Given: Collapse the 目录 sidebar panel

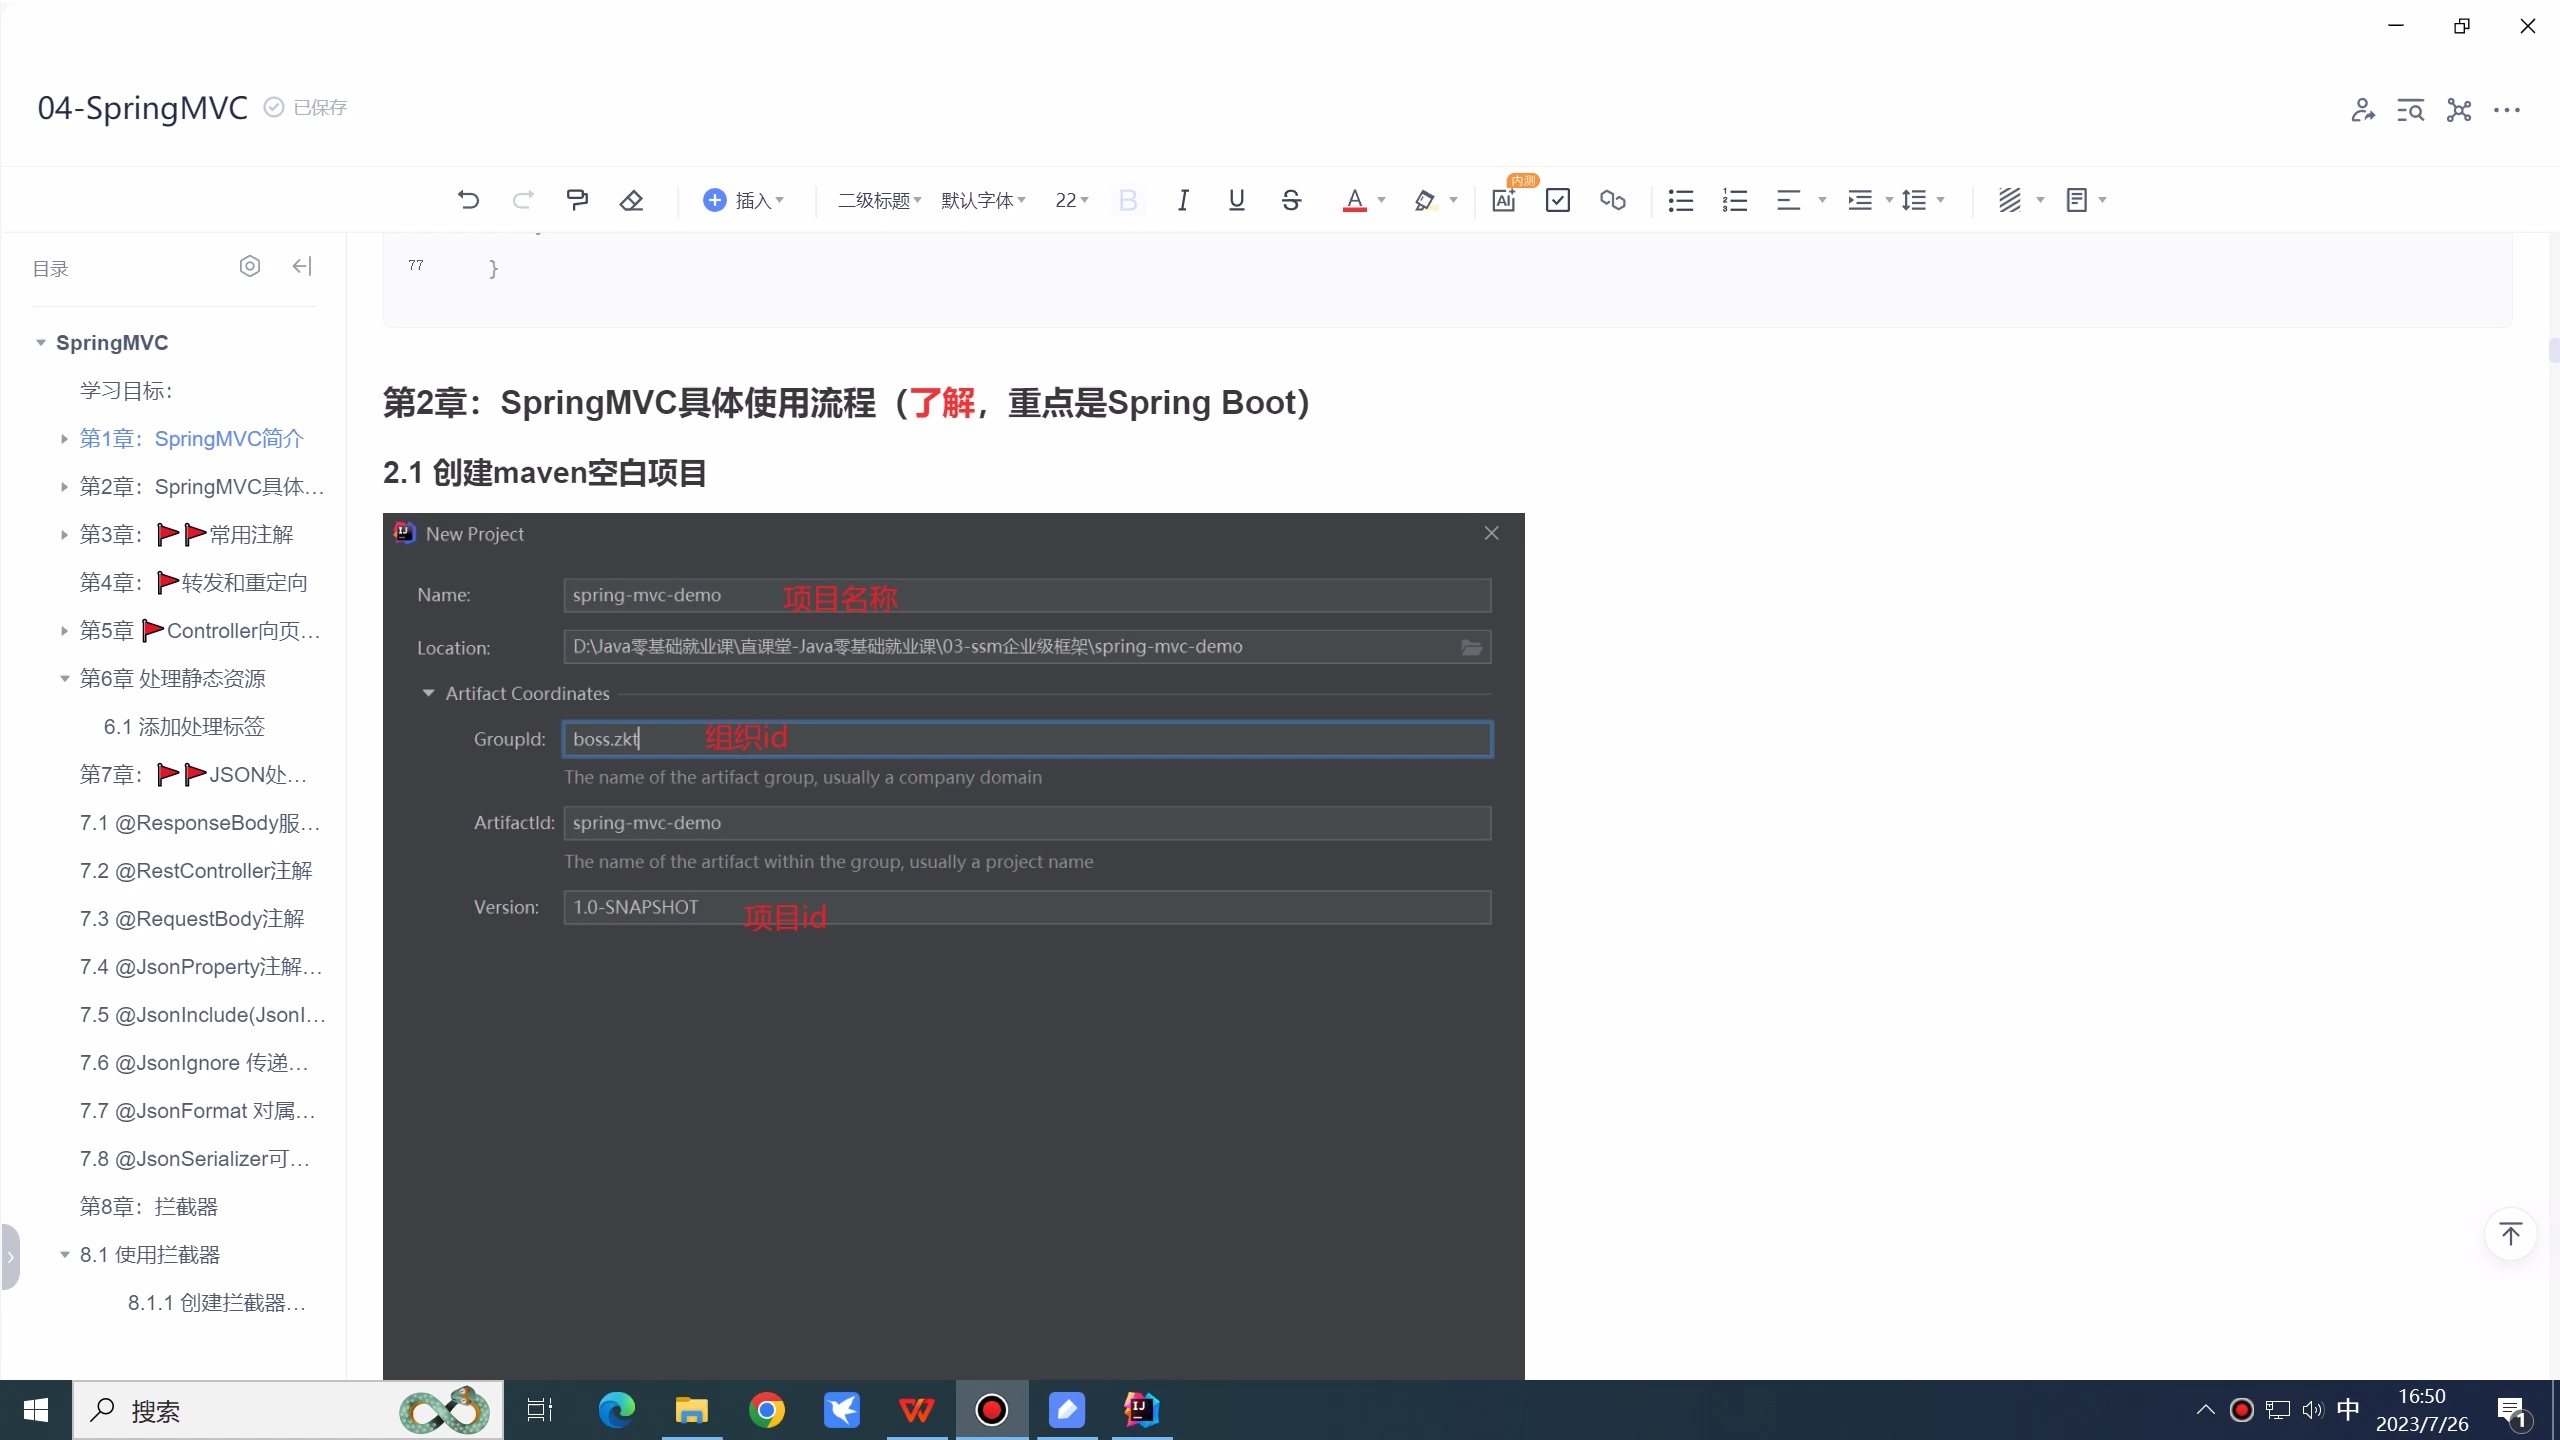Looking at the screenshot, I should [302, 265].
